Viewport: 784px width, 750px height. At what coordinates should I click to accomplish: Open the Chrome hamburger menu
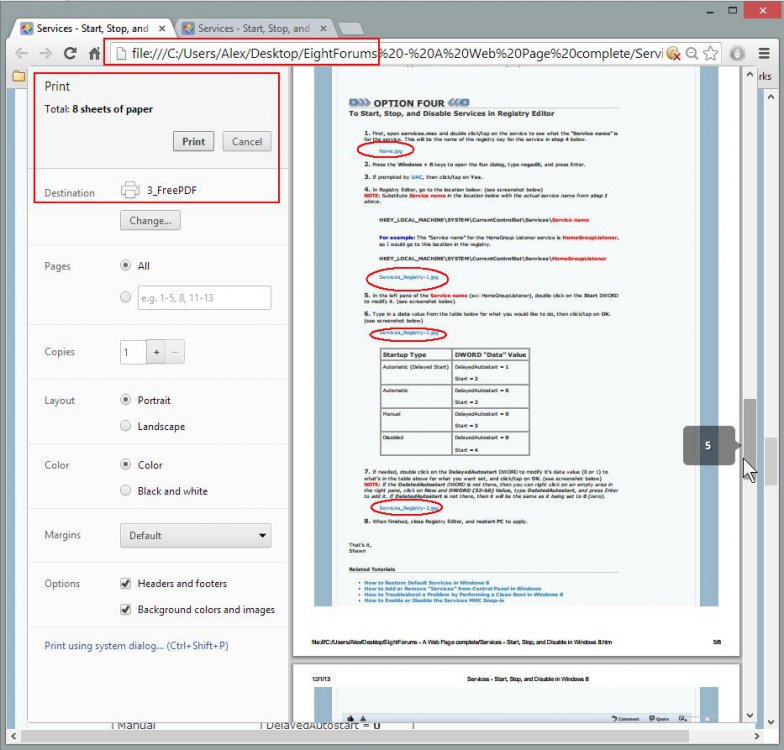(765, 54)
